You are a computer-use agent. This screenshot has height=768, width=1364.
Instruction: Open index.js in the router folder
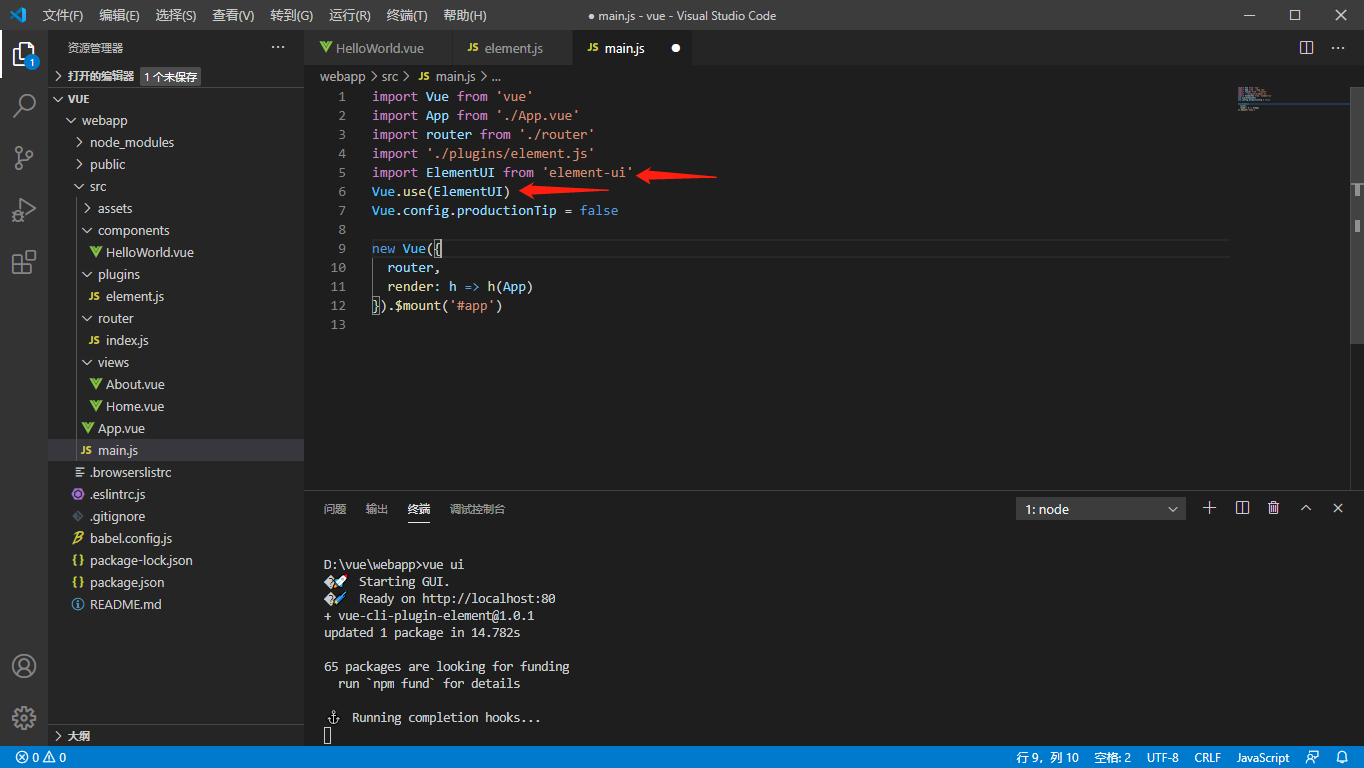(176, 340)
